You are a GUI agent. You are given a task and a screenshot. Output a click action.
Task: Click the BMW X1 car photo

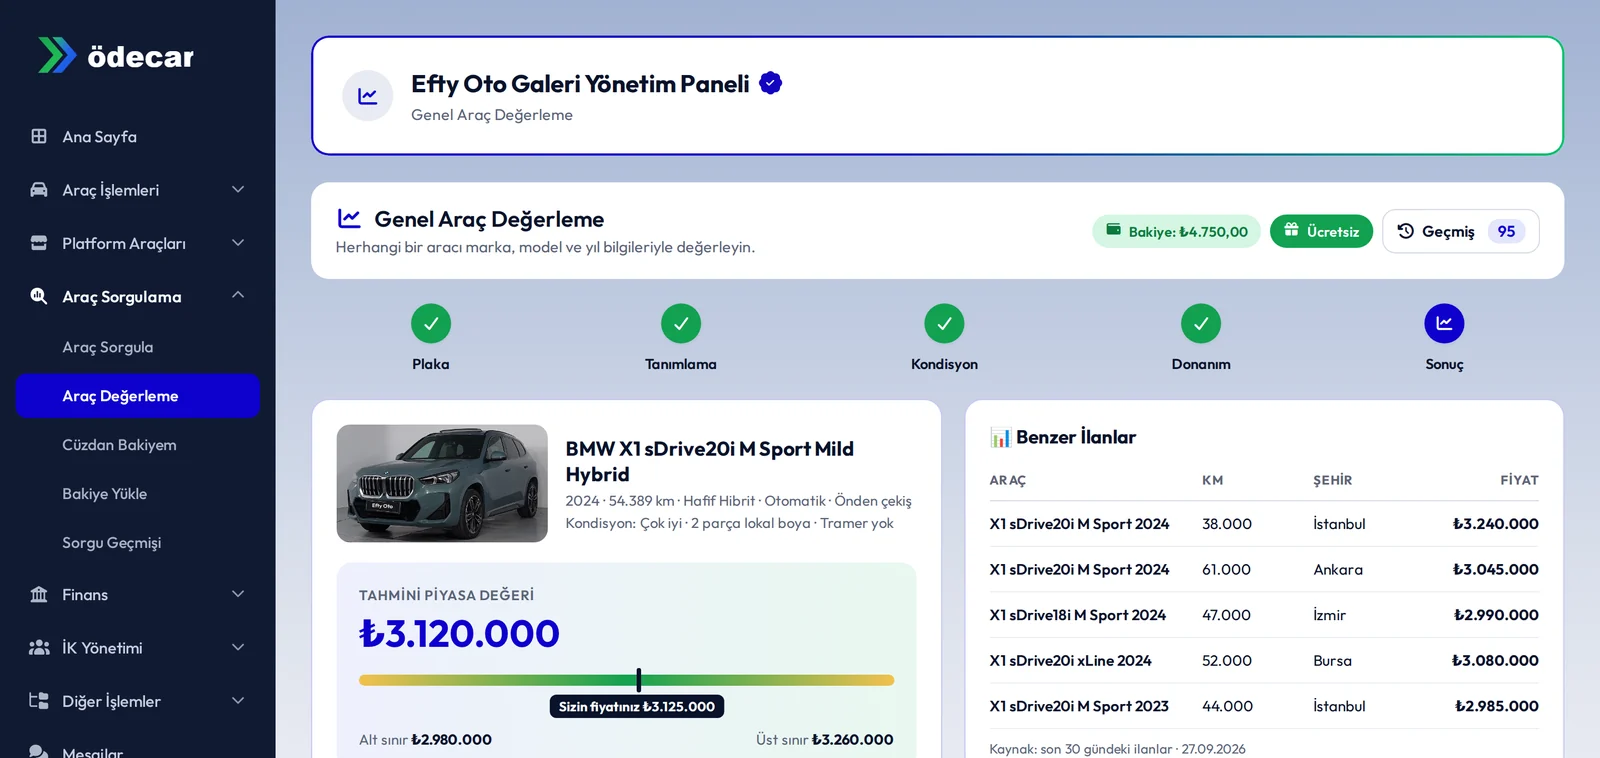[442, 483]
